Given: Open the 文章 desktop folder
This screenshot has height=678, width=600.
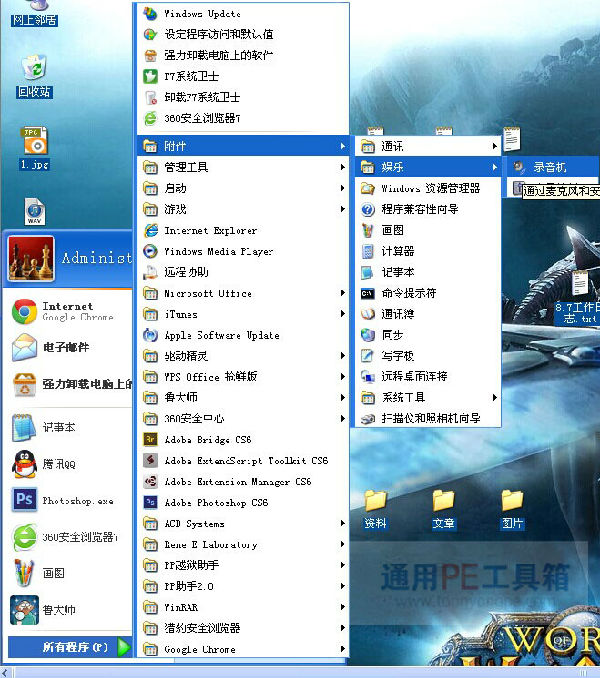Looking at the screenshot, I should point(444,509).
